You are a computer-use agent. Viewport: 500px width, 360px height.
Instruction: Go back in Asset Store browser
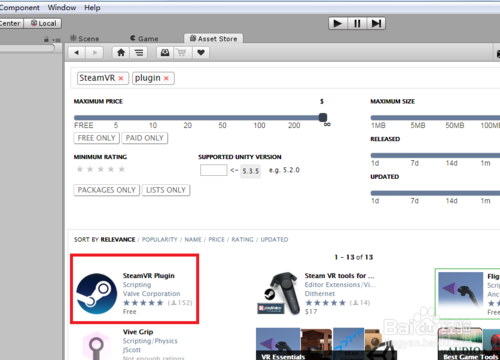click(x=77, y=53)
